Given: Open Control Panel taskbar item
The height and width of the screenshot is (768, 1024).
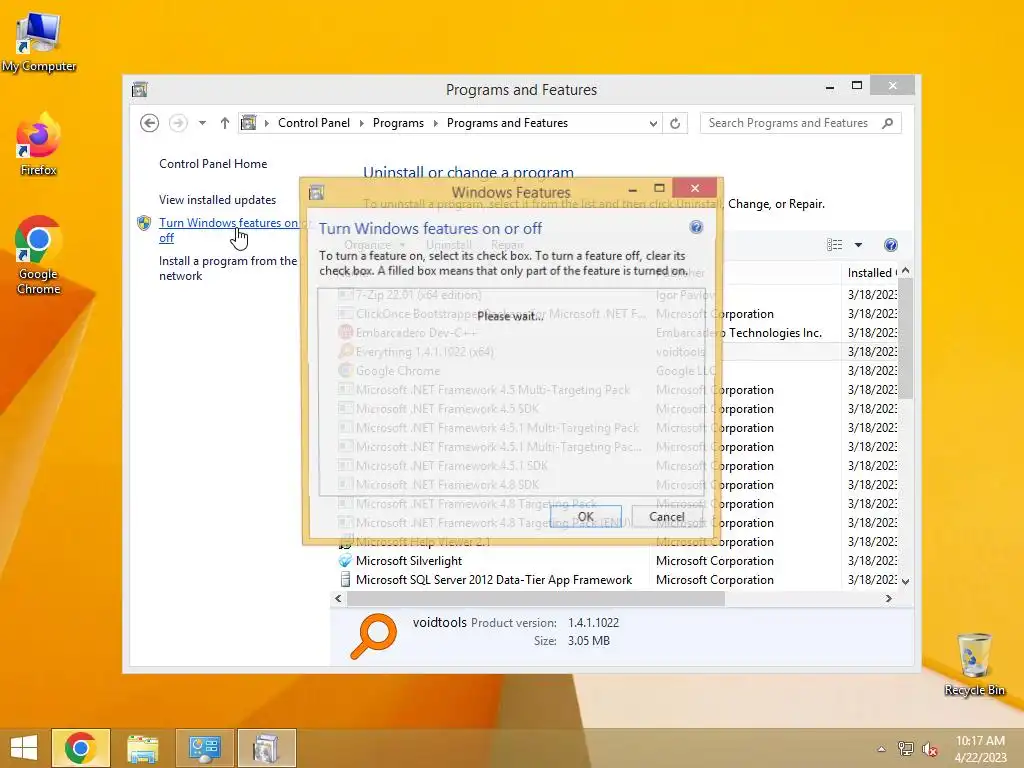Looking at the screenshot, I should pyautogui.click(x=204, y=748).
